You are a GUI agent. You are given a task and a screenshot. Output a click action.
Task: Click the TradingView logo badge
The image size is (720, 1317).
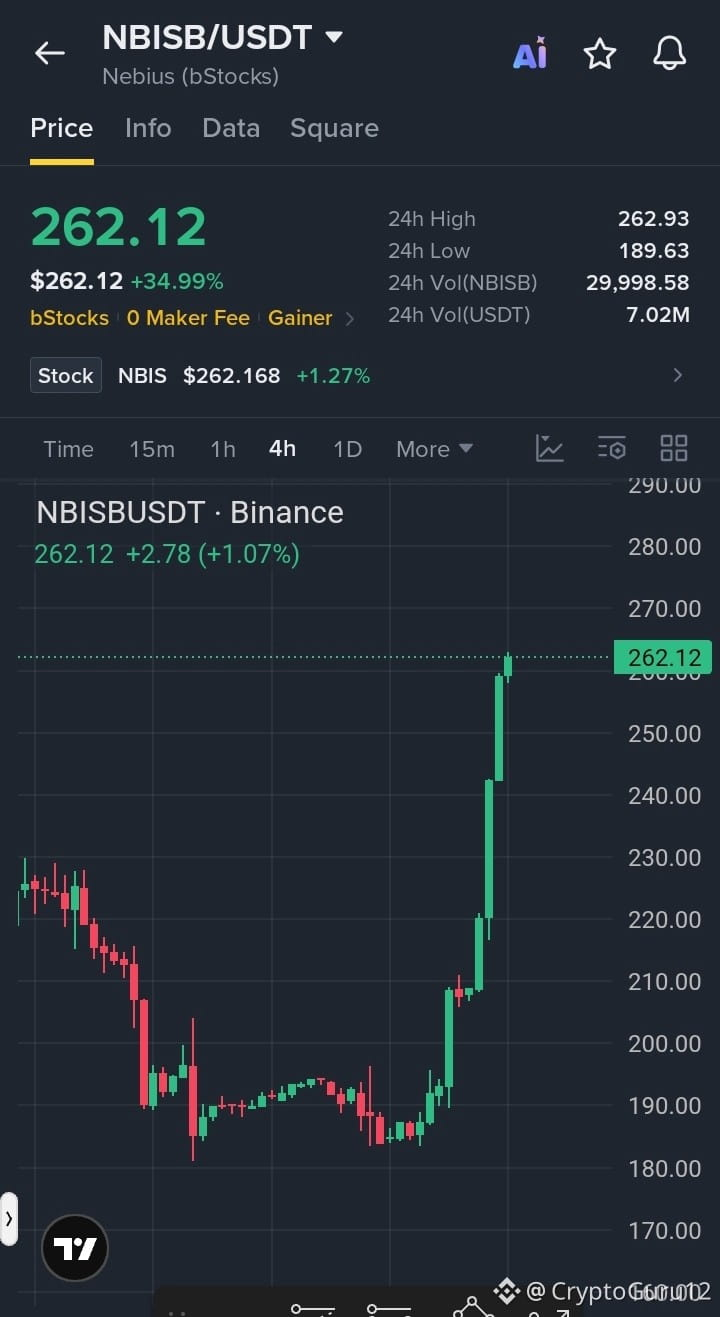pyautogui.click(x=74, y=1248)
